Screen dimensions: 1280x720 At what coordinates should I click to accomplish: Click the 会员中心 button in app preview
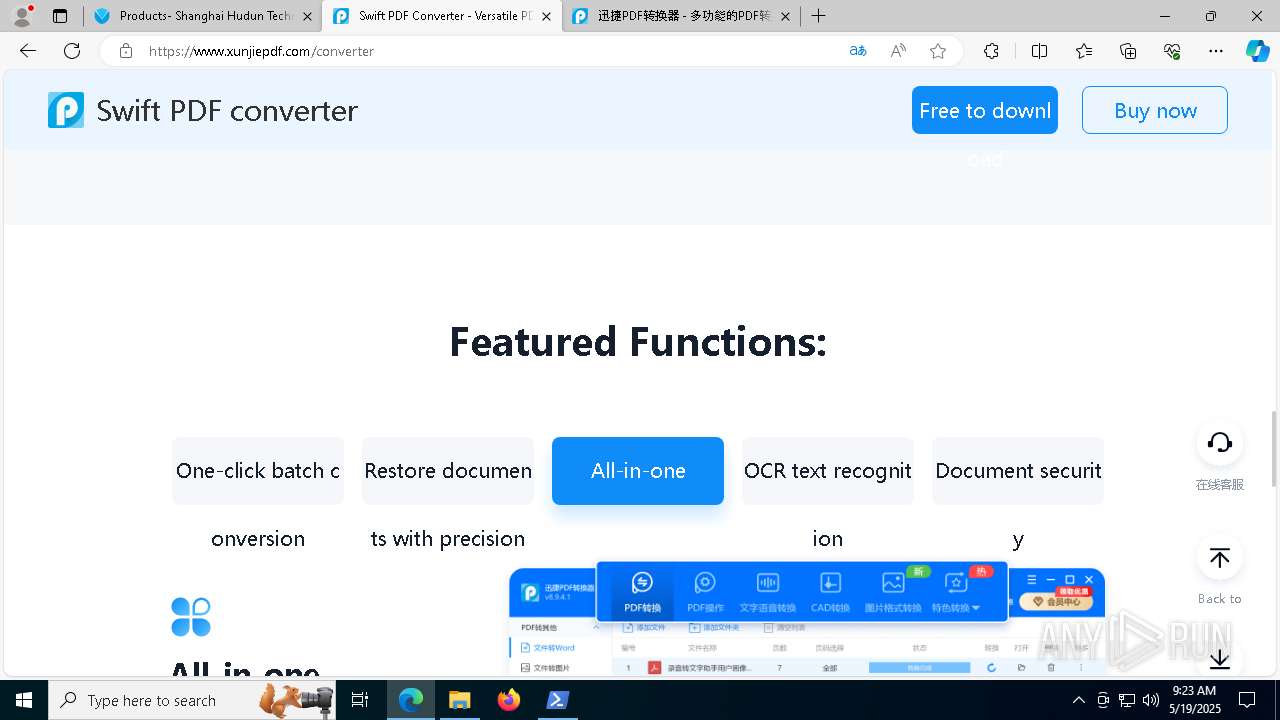pos(1055,602)
